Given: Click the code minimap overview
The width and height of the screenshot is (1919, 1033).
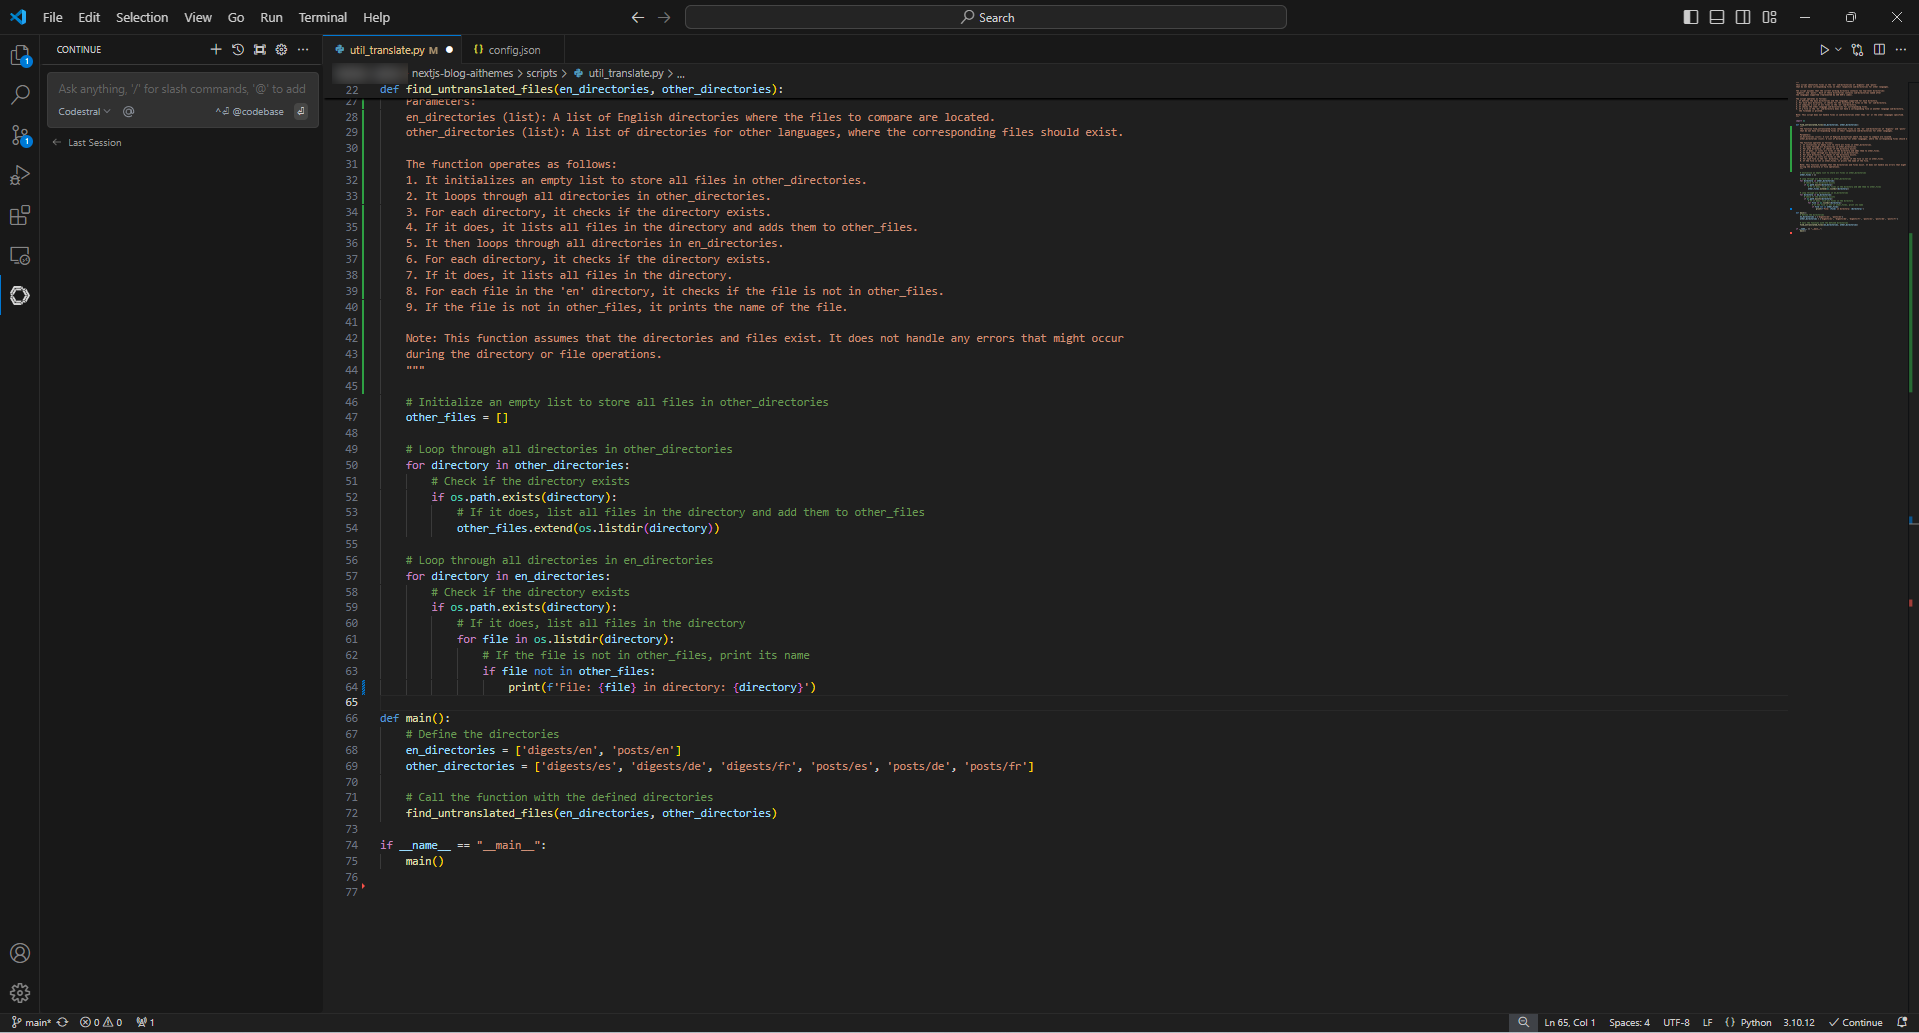Looking at the screenshot, I should pyautogui.click(x=1848, y=160).
